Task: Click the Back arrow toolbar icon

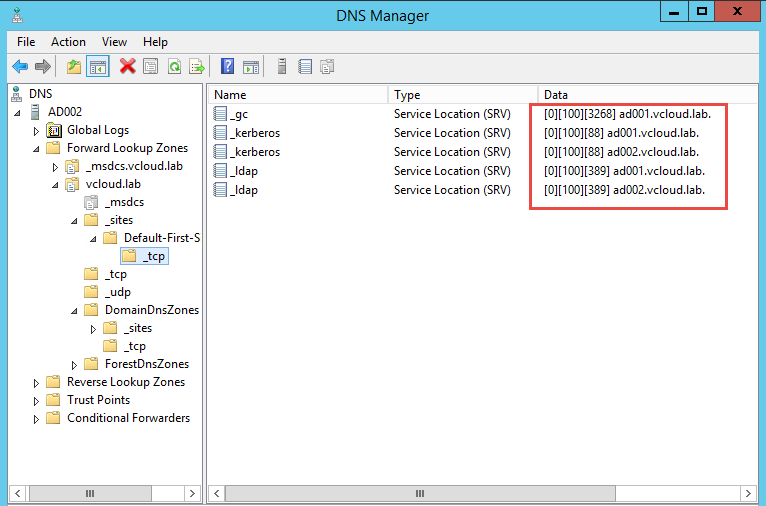Action: click(x=20, y=66)
